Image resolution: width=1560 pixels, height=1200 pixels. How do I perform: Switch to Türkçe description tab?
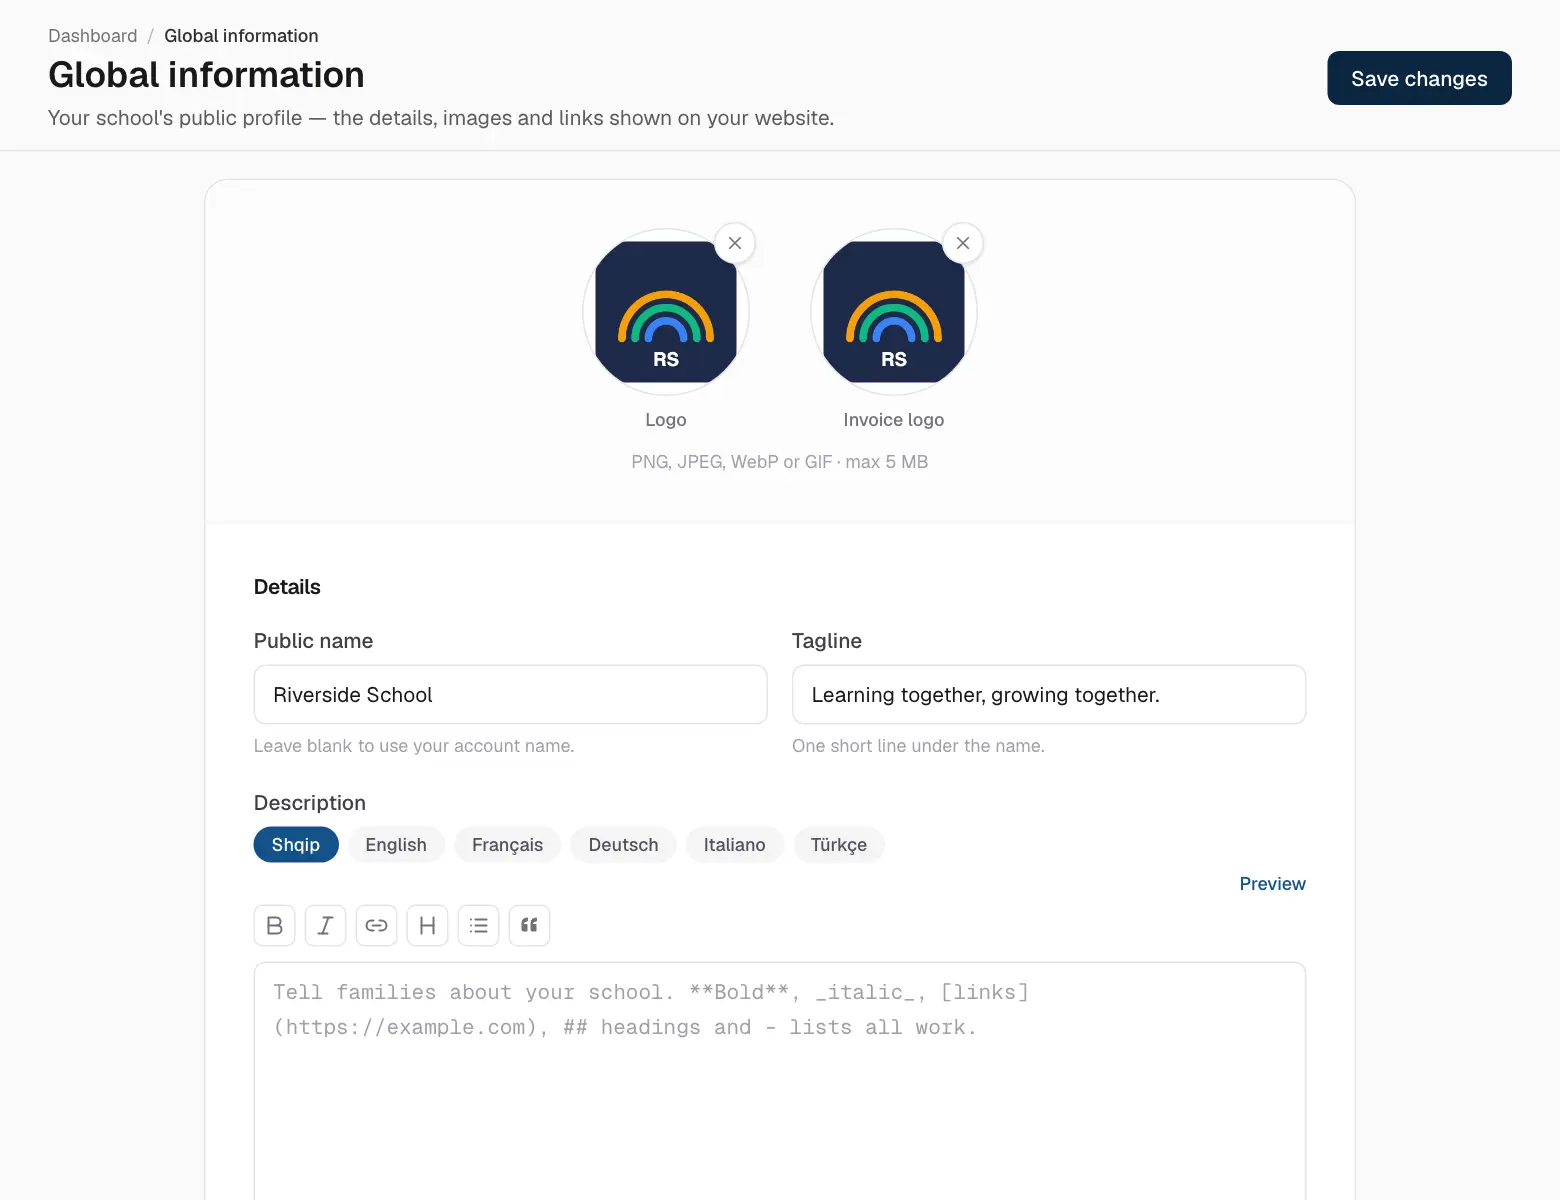point(839,844)
